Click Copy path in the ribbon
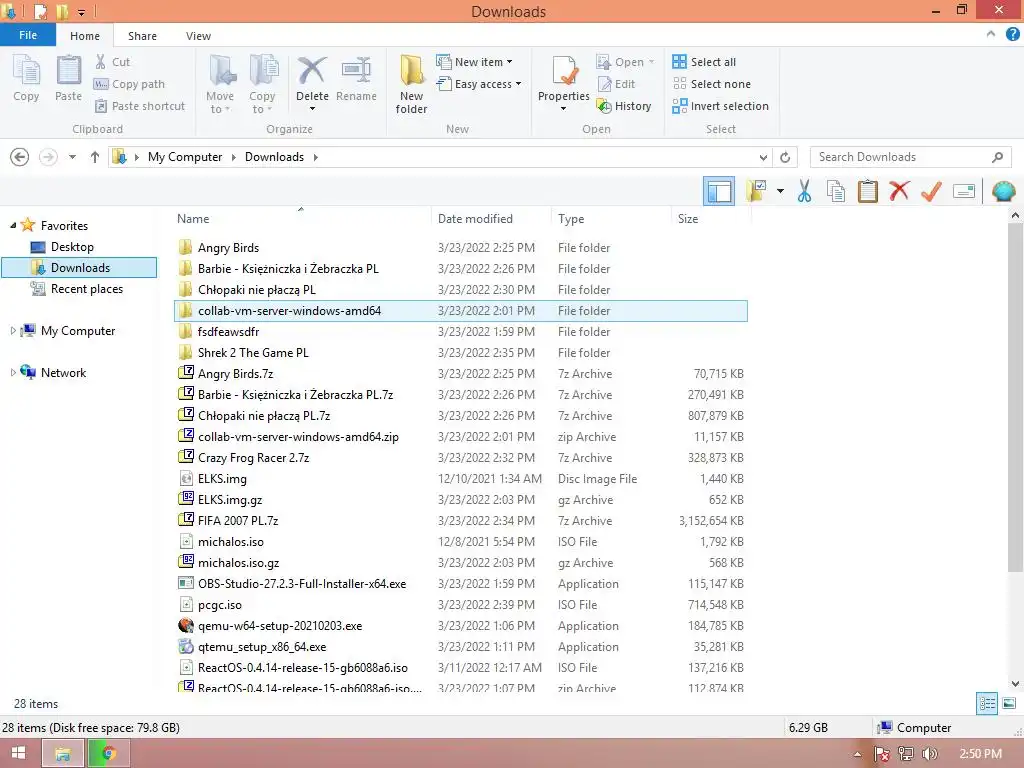This screenshot has height=768, width=1024. (129, 84)
